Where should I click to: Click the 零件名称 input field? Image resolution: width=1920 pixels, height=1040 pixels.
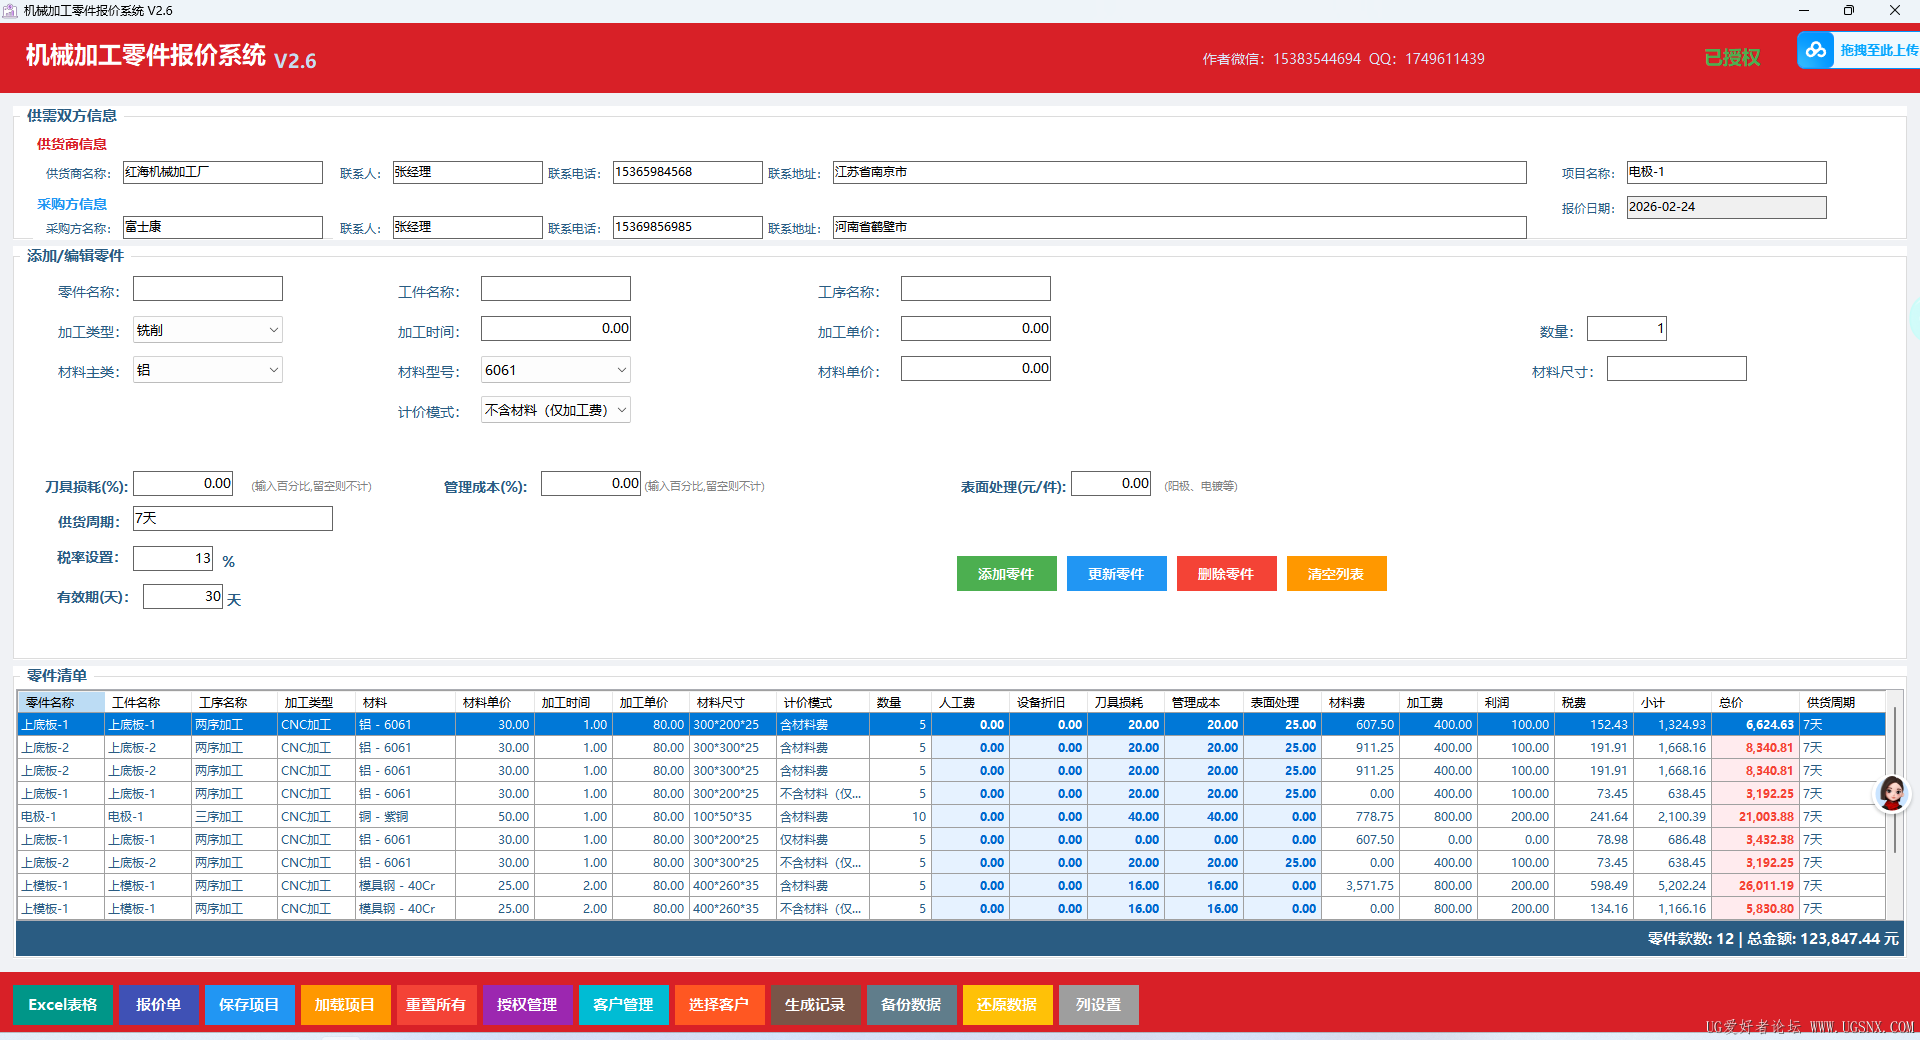[208, 290]
